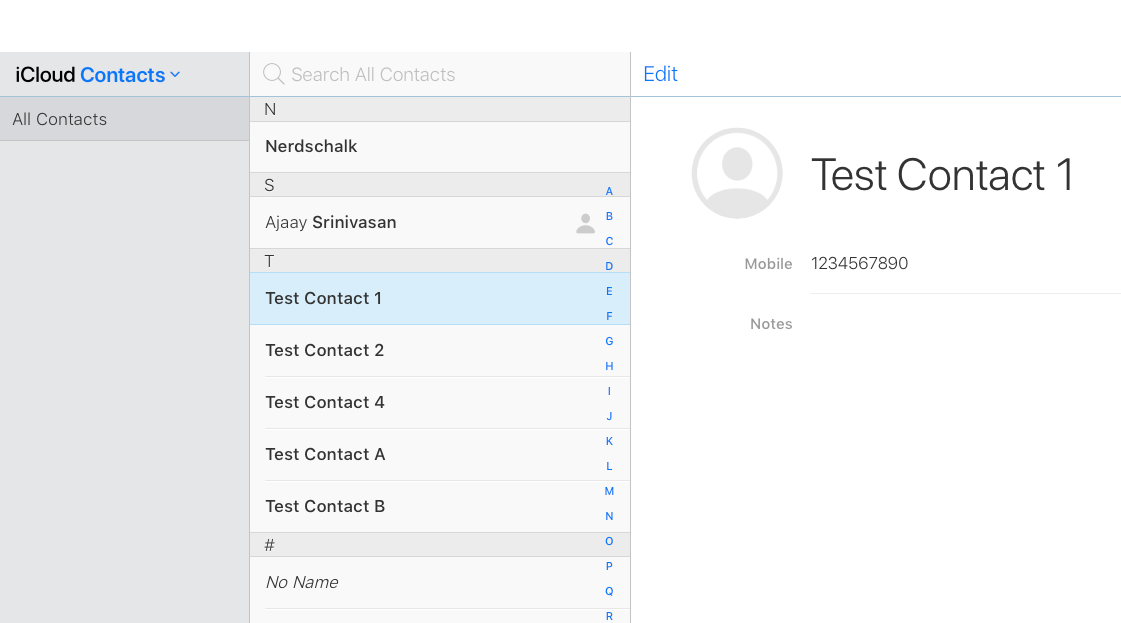Open the No Name contact

[302, 582]
